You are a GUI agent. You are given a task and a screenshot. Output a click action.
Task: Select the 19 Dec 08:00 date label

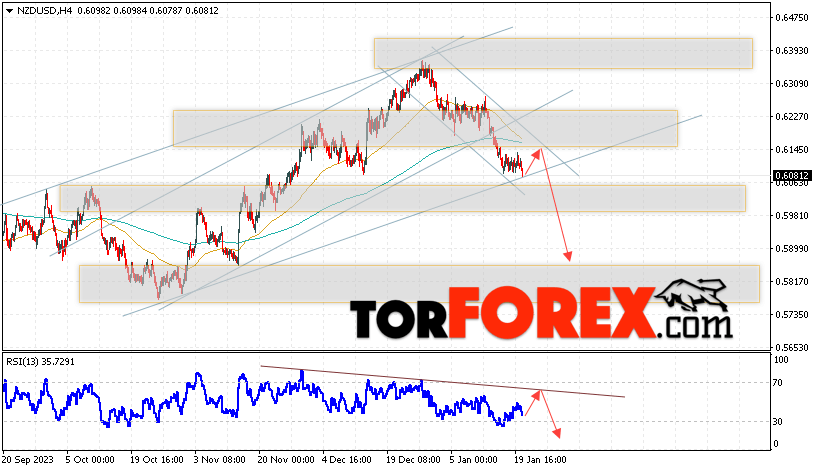coord(413,460)
